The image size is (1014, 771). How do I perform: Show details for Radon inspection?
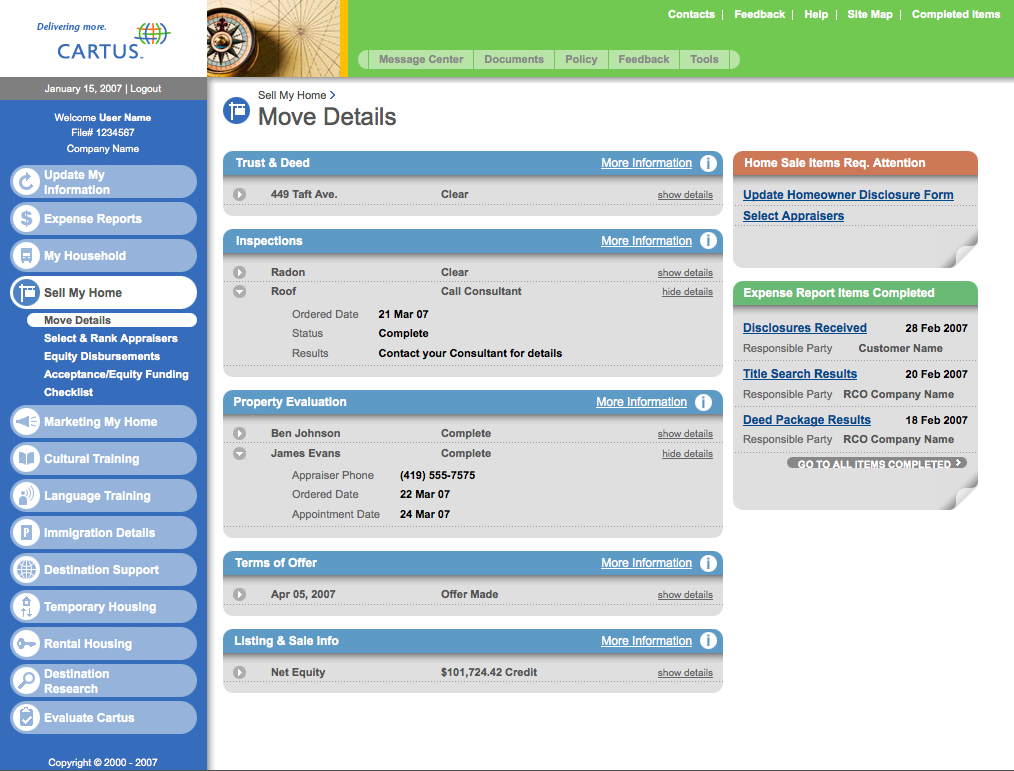[685, 272]
